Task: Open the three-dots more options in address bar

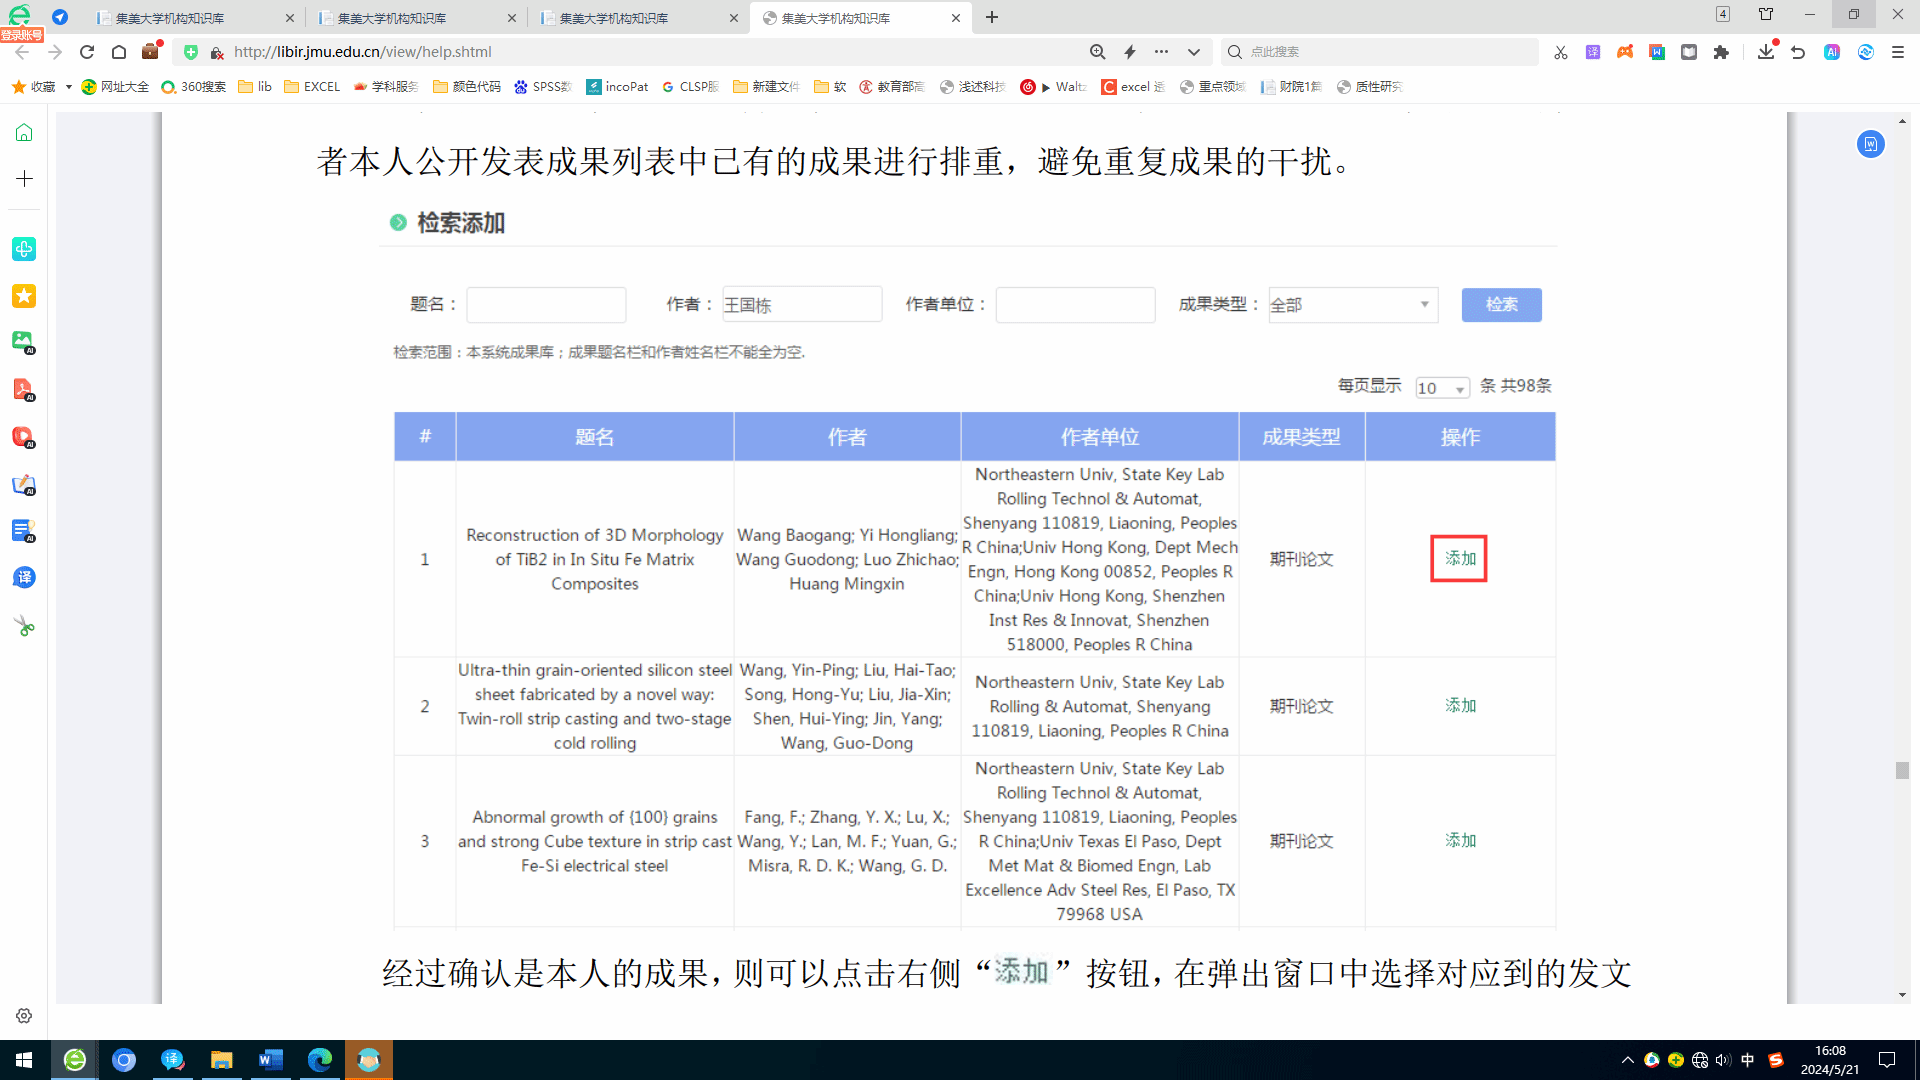Action: (1161, 52)
